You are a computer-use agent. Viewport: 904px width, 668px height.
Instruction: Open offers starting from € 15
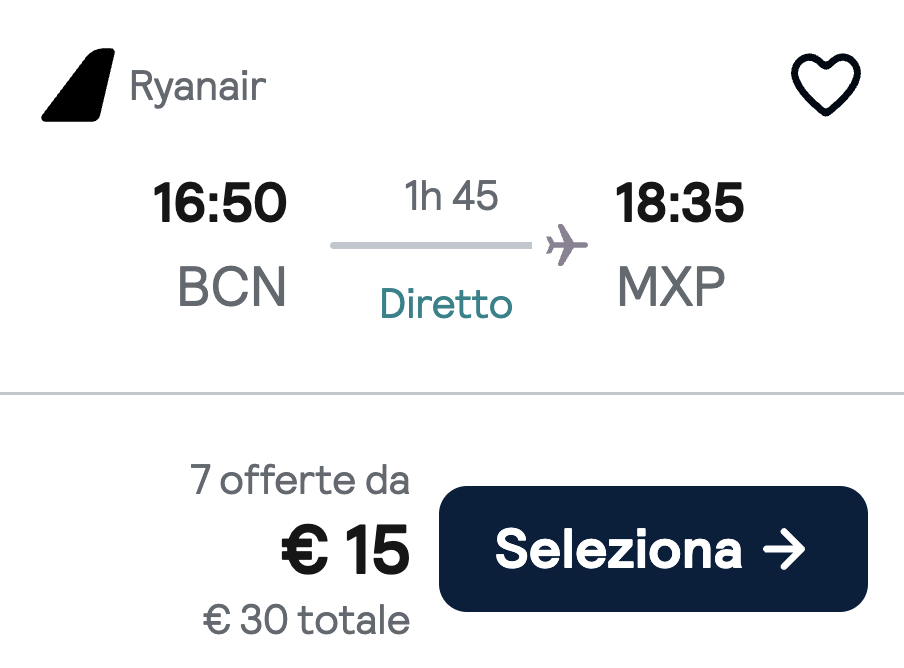coord(344,547)
